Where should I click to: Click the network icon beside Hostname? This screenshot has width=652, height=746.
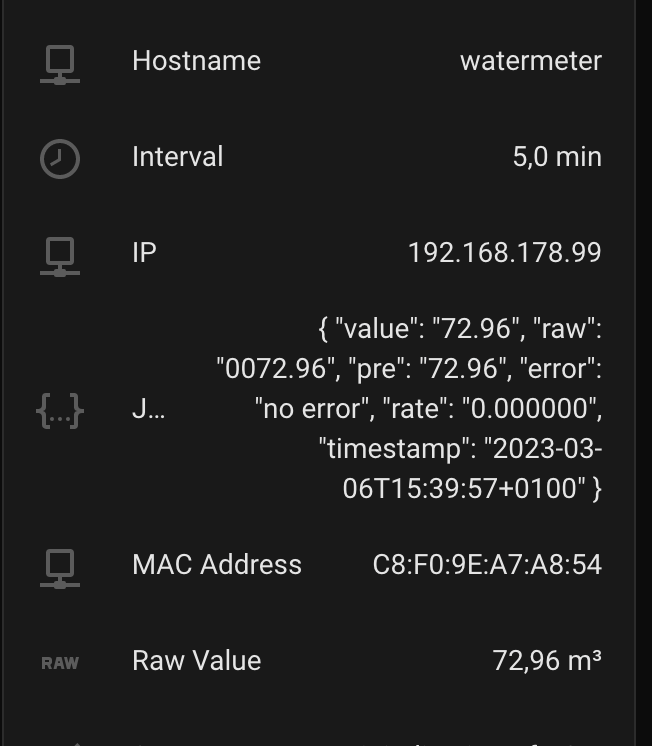pyautogui.click(x=60, y=62)
